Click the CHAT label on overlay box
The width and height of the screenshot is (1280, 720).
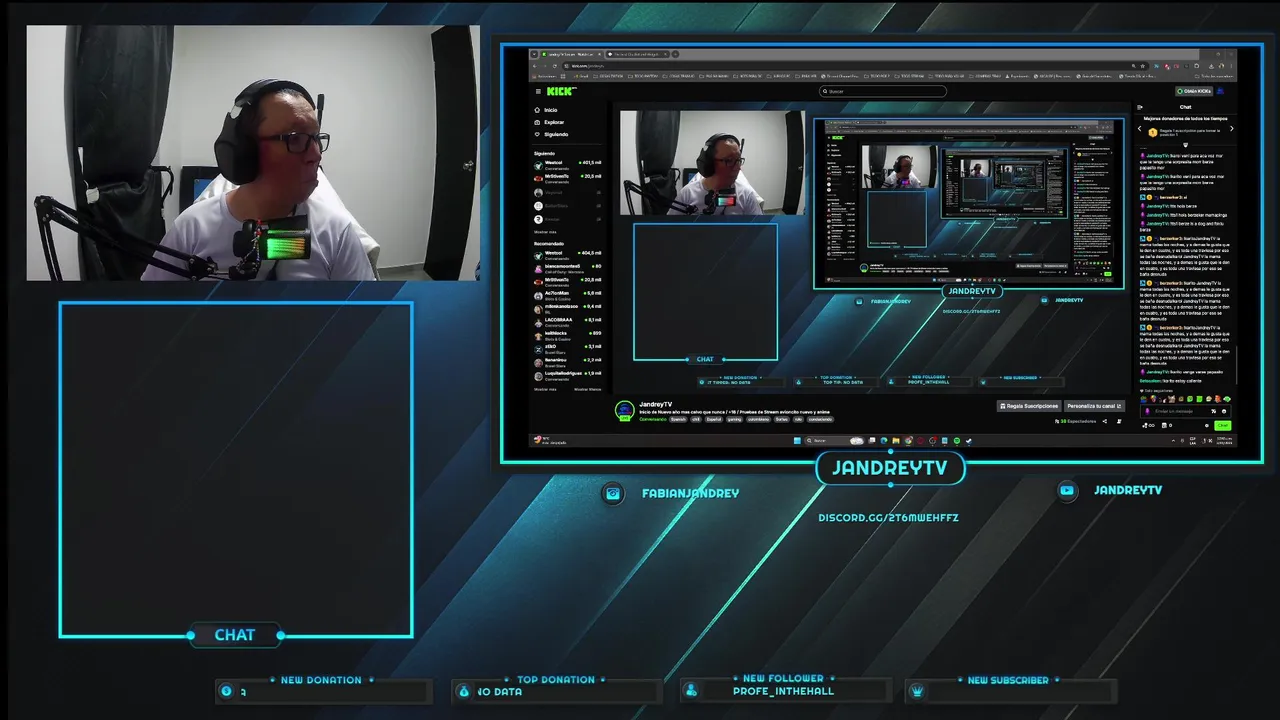click(x=234, y=635)
